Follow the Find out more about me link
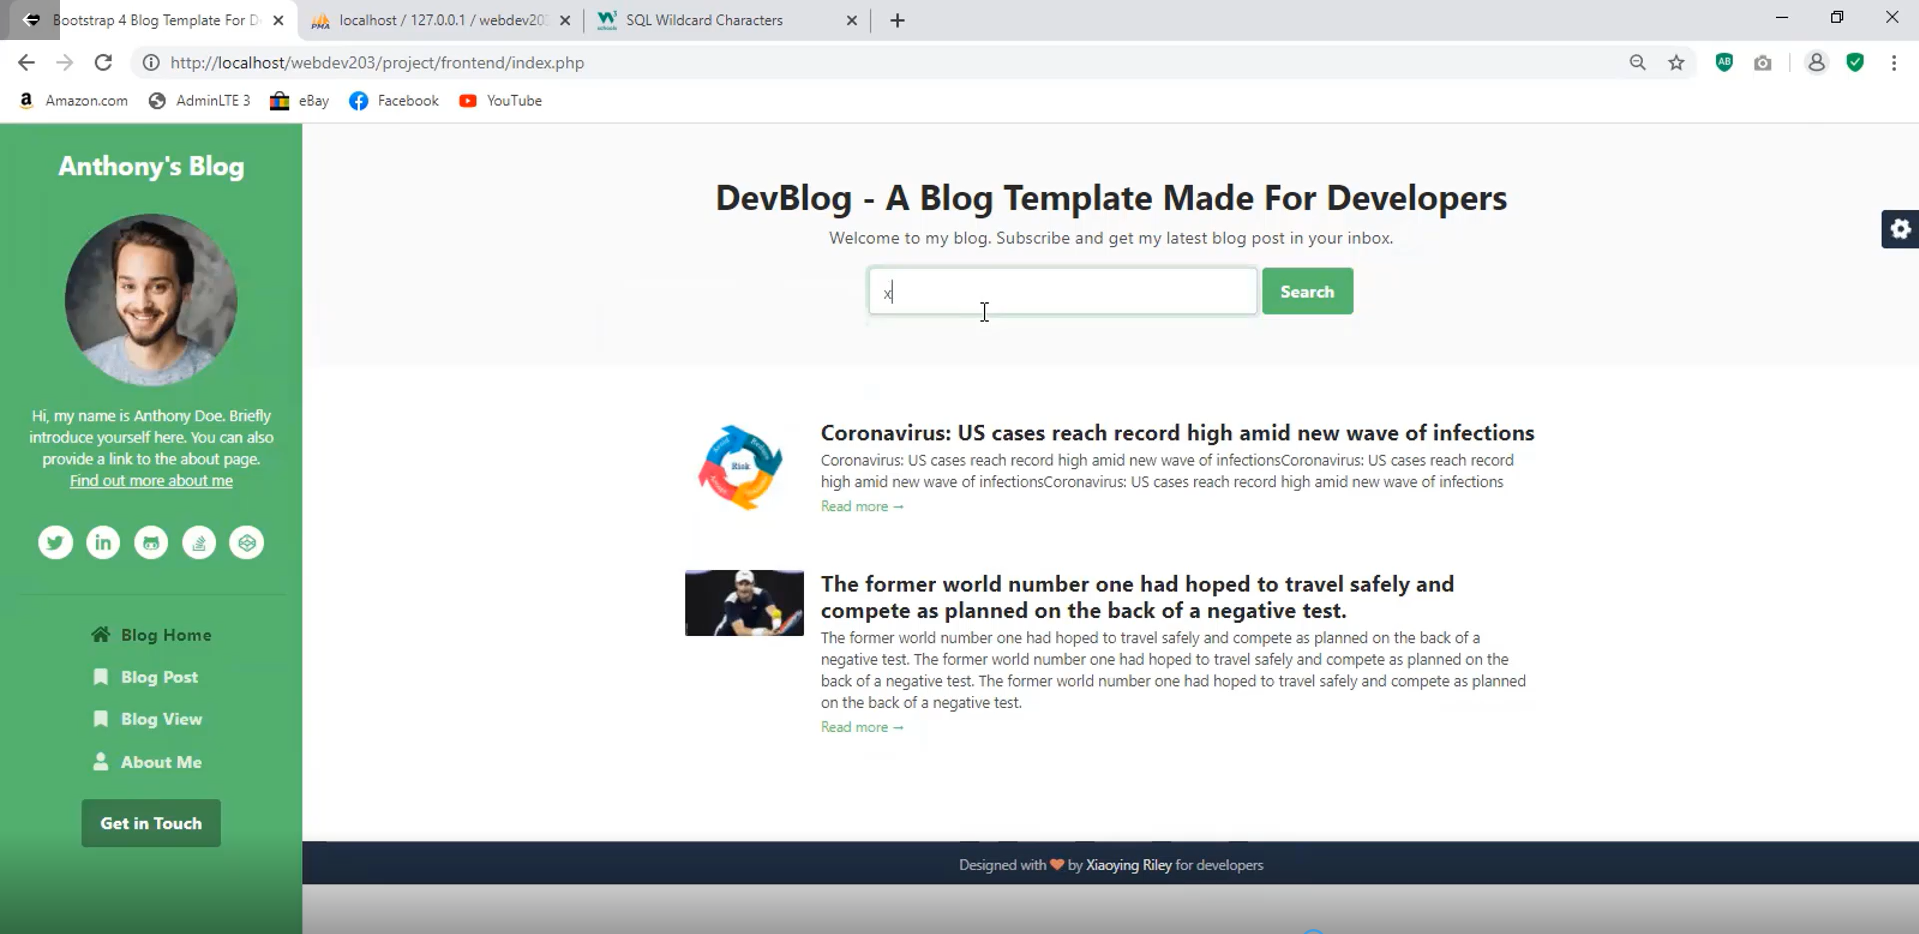Screen dimensions: 1919x934 [x=150, y=480]
